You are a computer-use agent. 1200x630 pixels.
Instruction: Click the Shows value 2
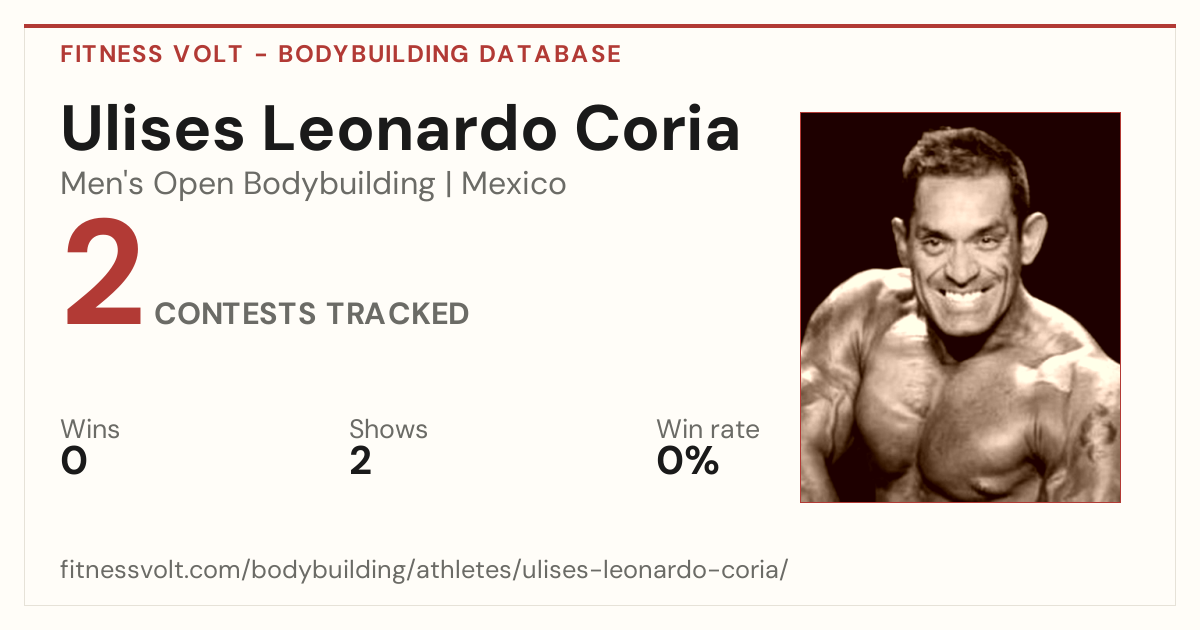(x=361, y=461)
